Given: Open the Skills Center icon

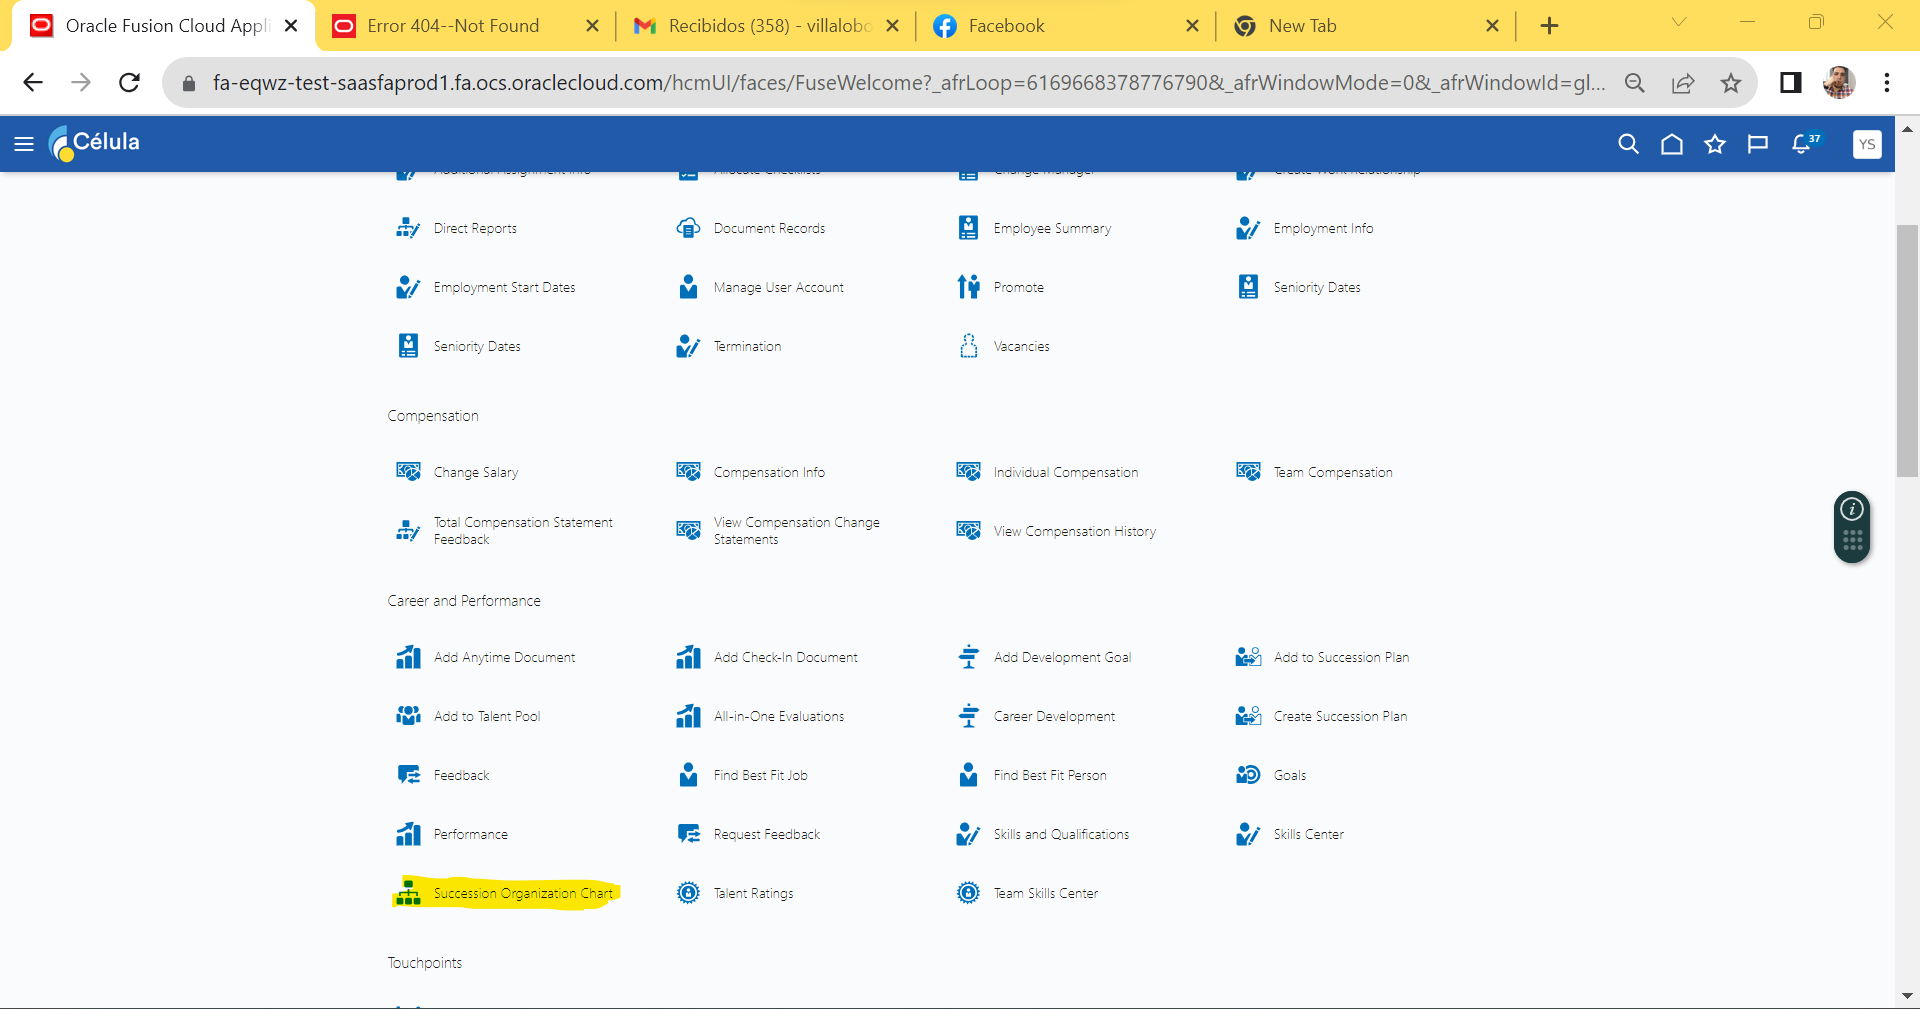Looking at the screenshot, I should tap(1248, 834).
